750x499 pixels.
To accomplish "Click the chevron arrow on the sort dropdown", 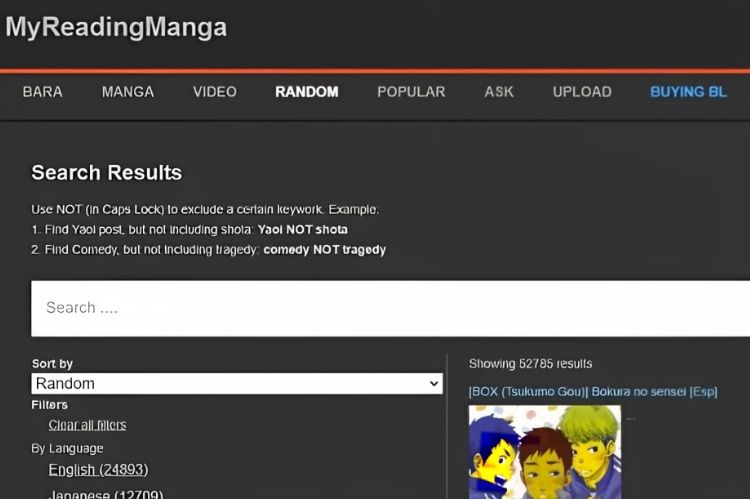I will 434,384.
